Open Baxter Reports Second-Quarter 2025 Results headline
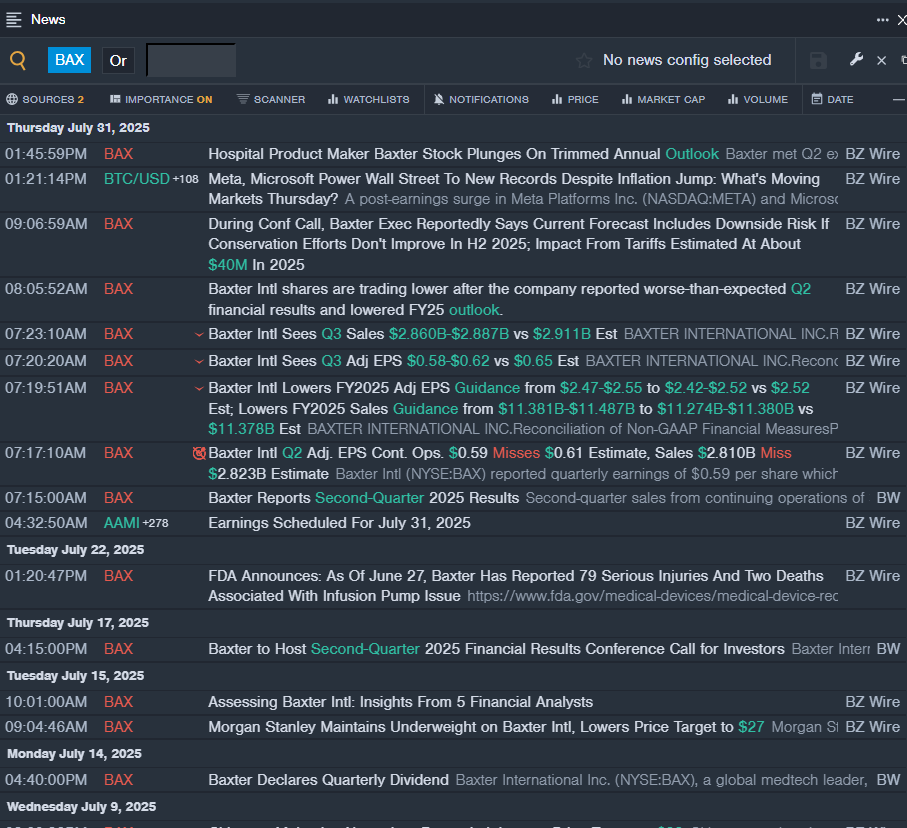This screenshot has height=828, width=907. [364, 498]
